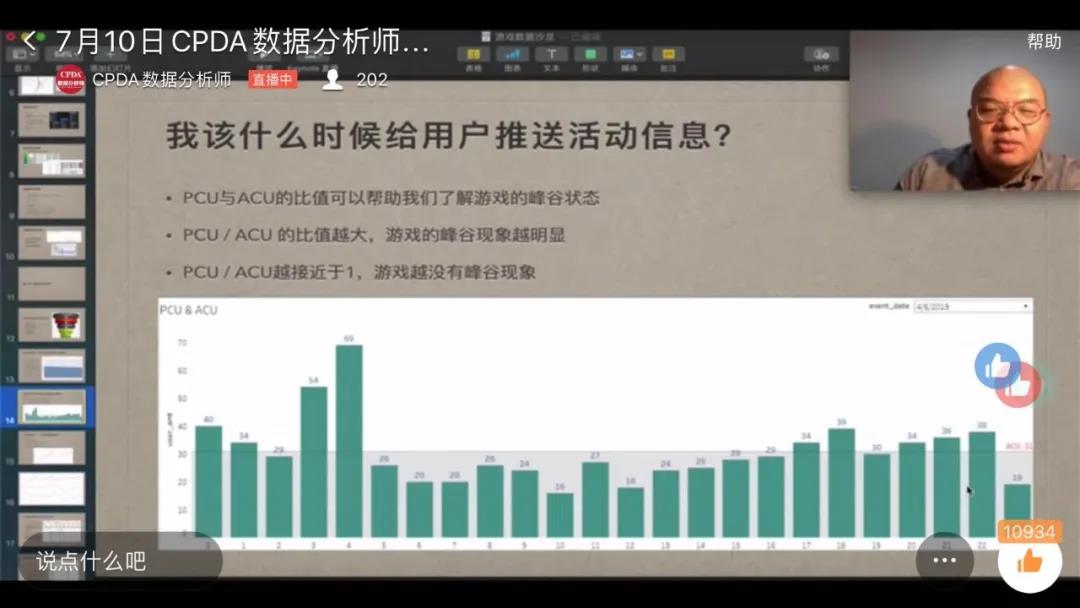Screen dimensions: 1080x608
Task: Click the bar labeled 54 at hour 3
Action: point(314,462)
